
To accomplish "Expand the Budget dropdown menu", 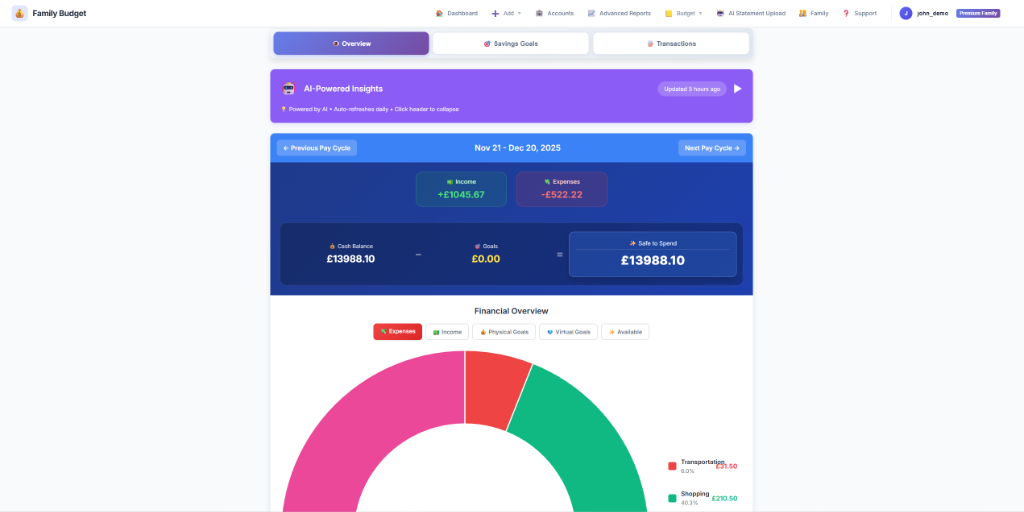I will (x=684, y=13).
